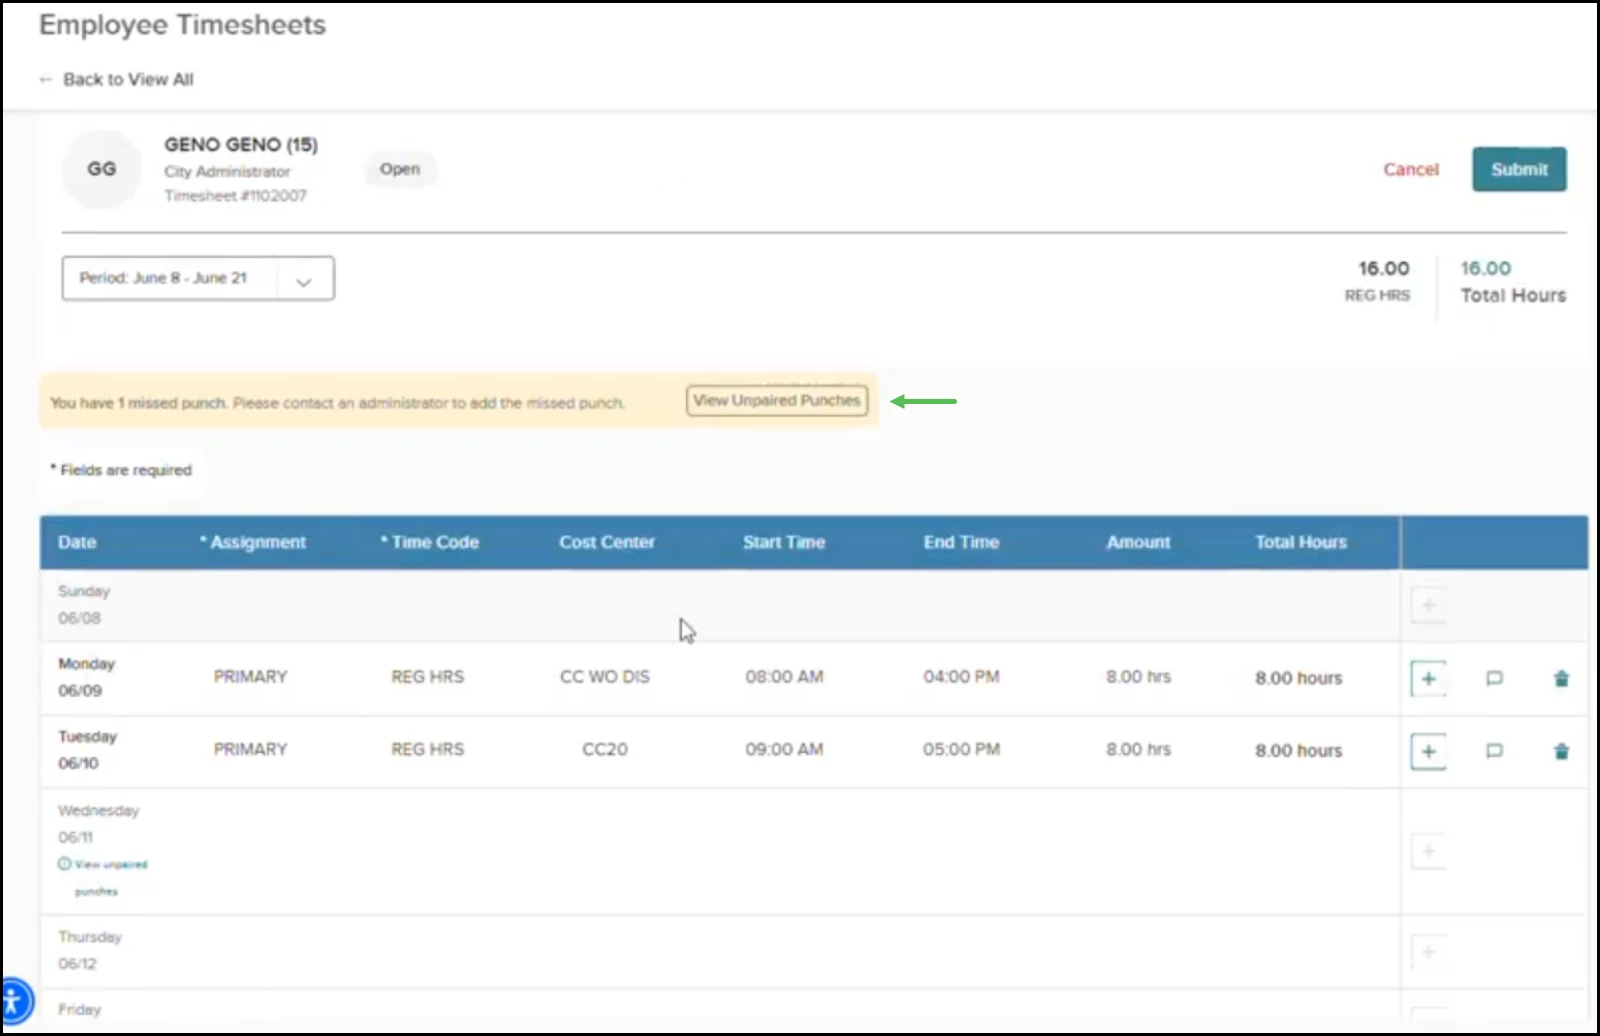Click the Cost Center column header
Viewport: 1600px width, 1036px height.
(607, 542)
